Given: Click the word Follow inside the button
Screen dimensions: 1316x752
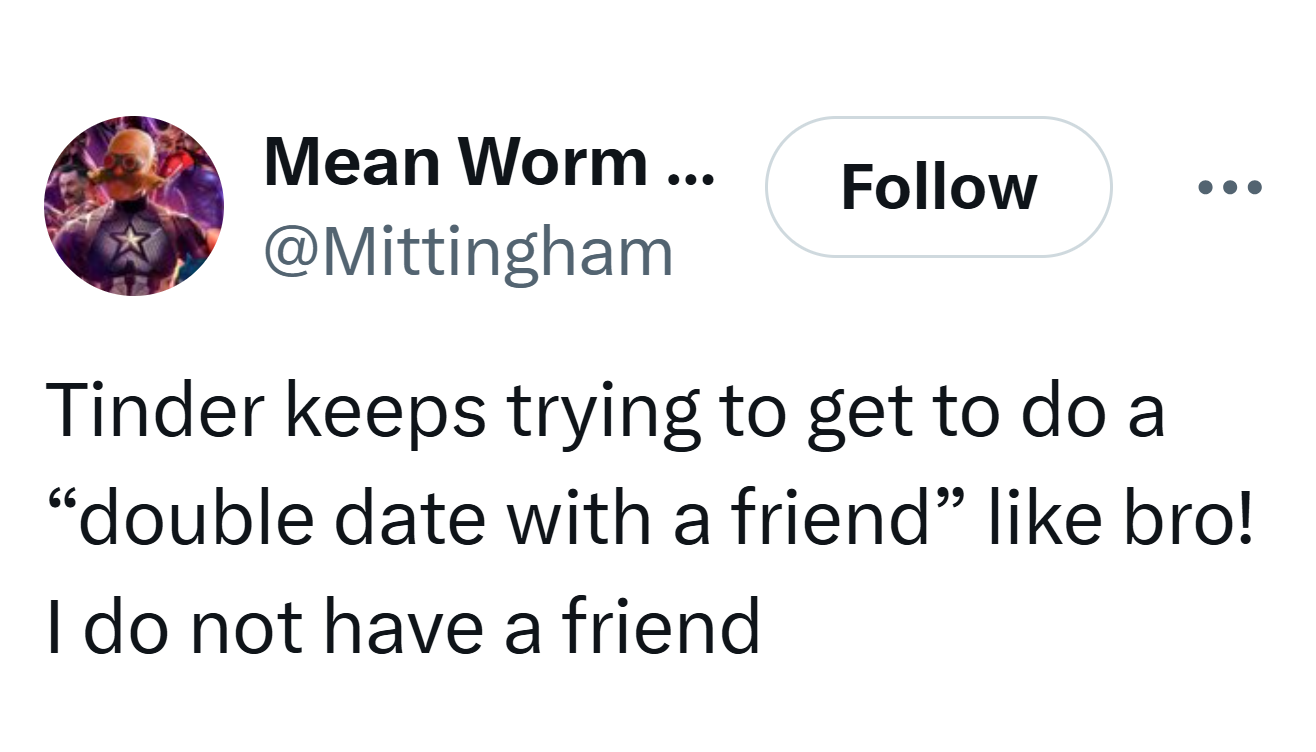Looking at the screenshot, I should pyautogui.click(x=939, y=187).
